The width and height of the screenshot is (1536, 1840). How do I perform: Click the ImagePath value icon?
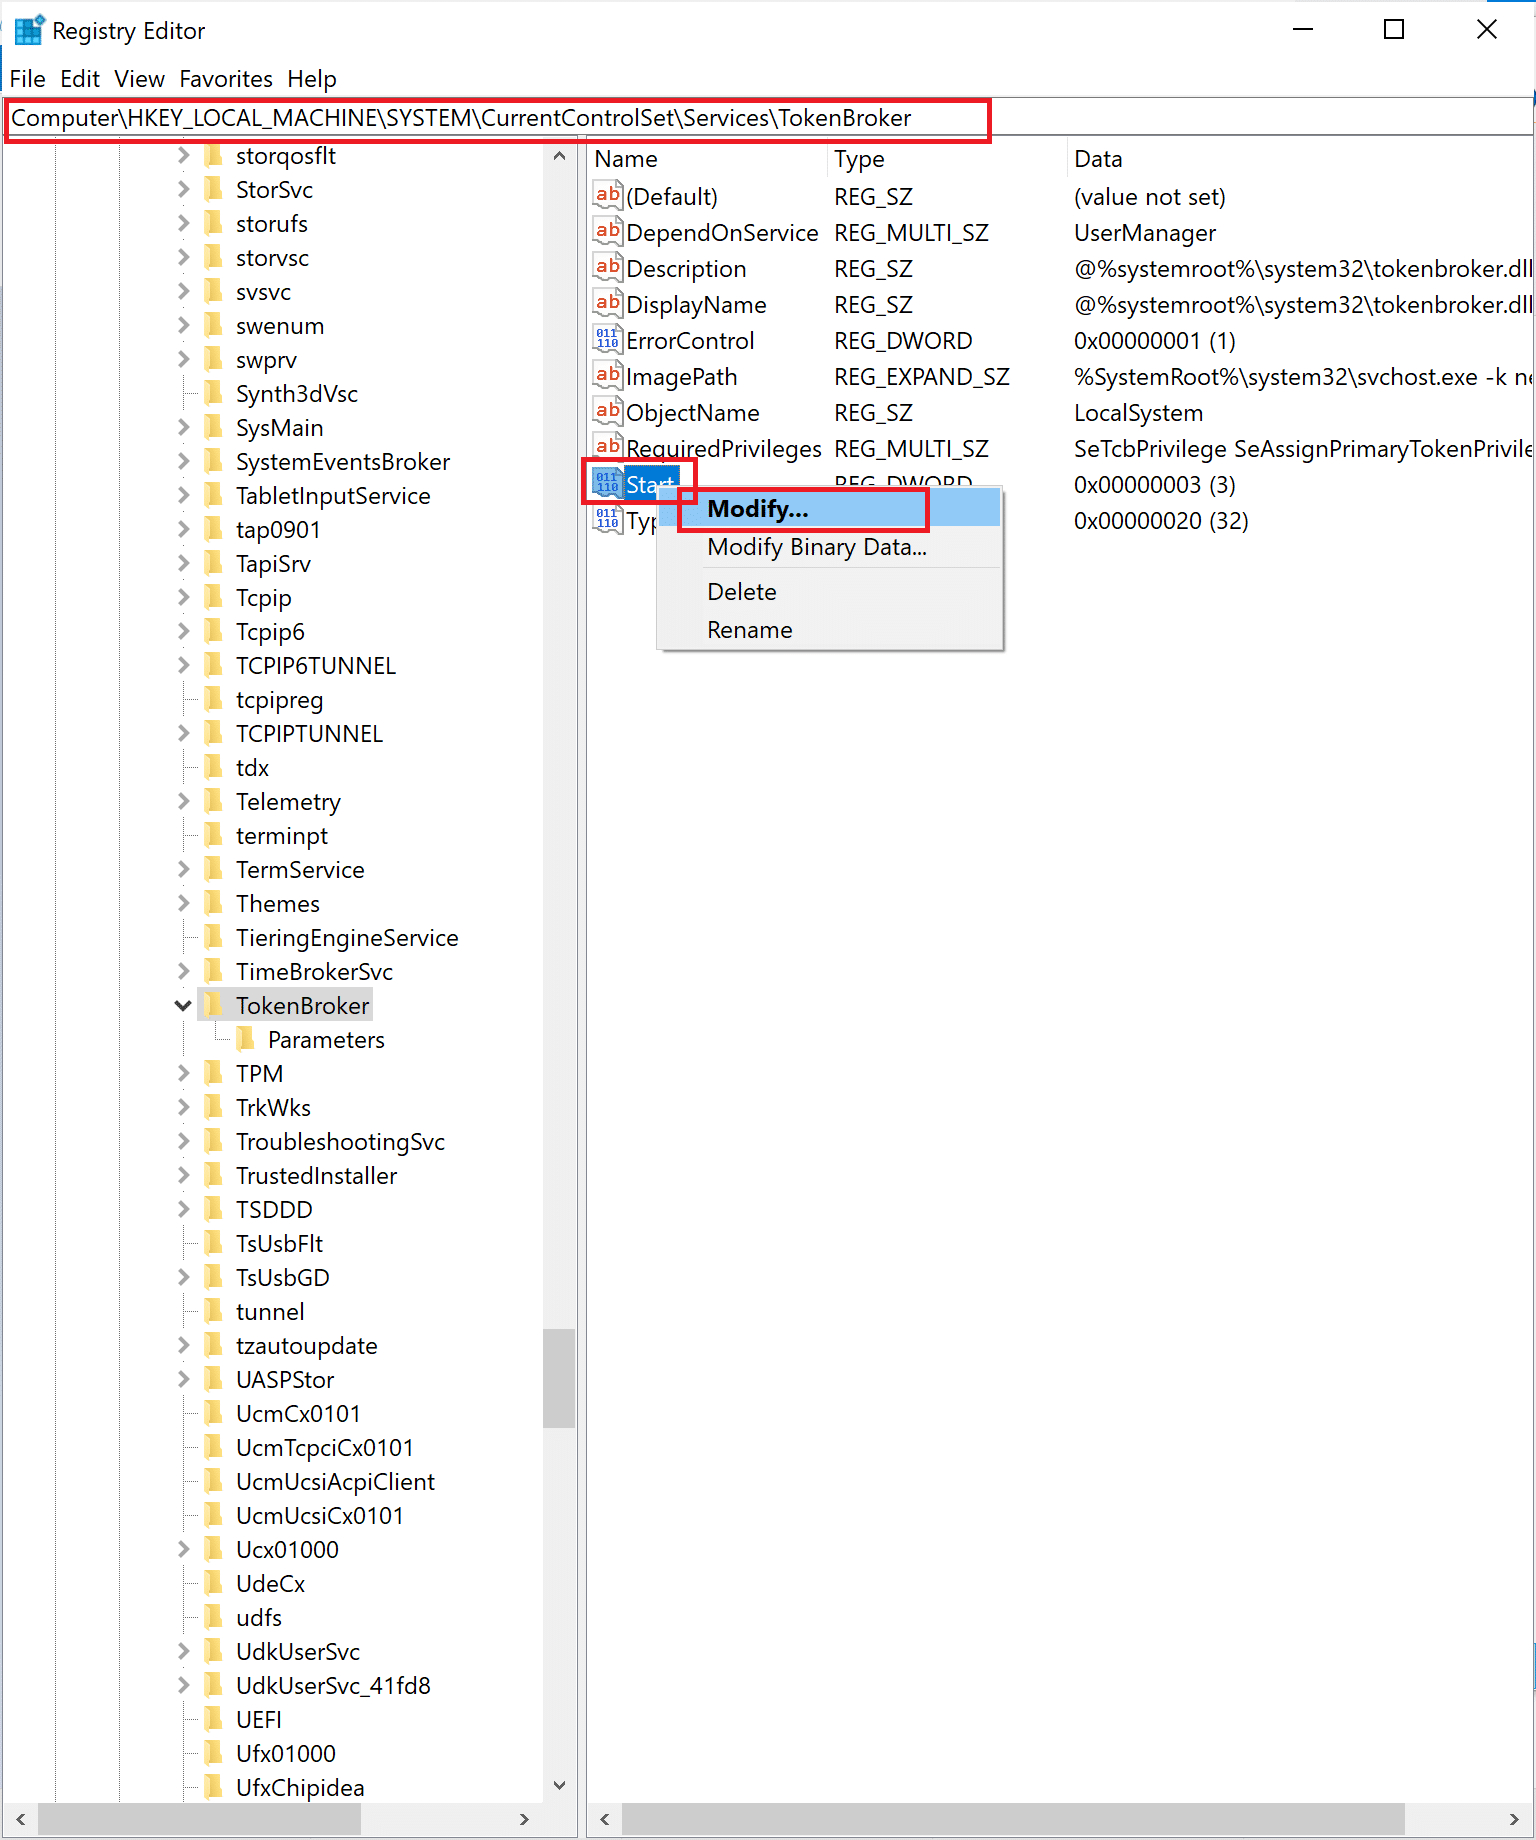607,376
